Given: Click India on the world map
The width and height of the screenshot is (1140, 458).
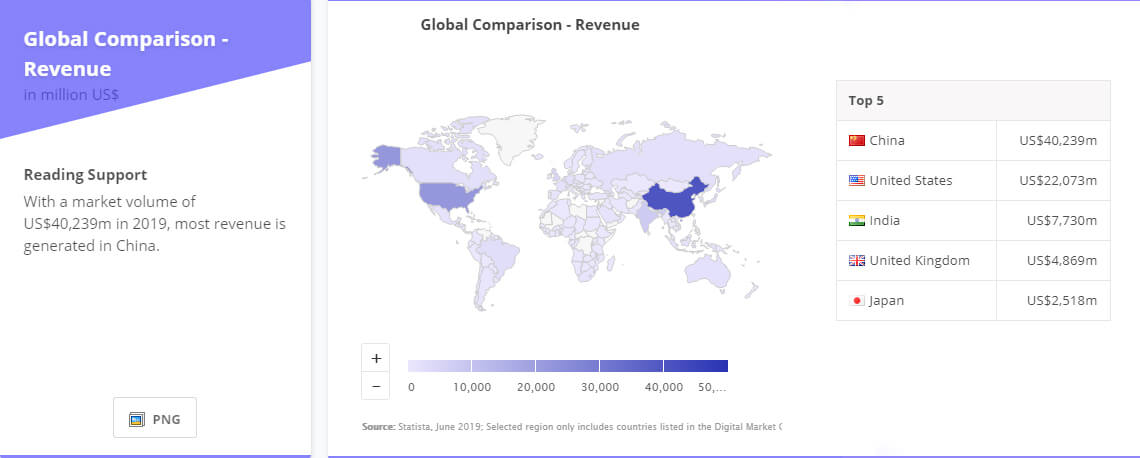Looking at the screenshot, I should (x=646, y=223).
